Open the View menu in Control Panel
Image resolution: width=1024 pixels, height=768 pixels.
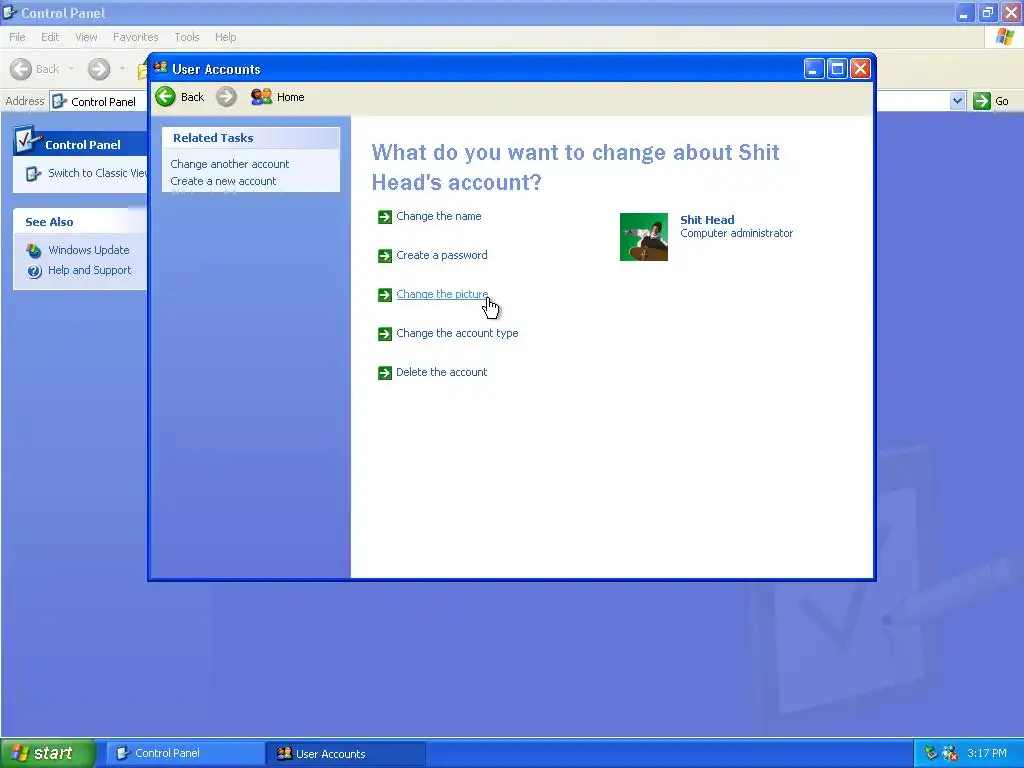pyautogui.click(x=86, y=37)
